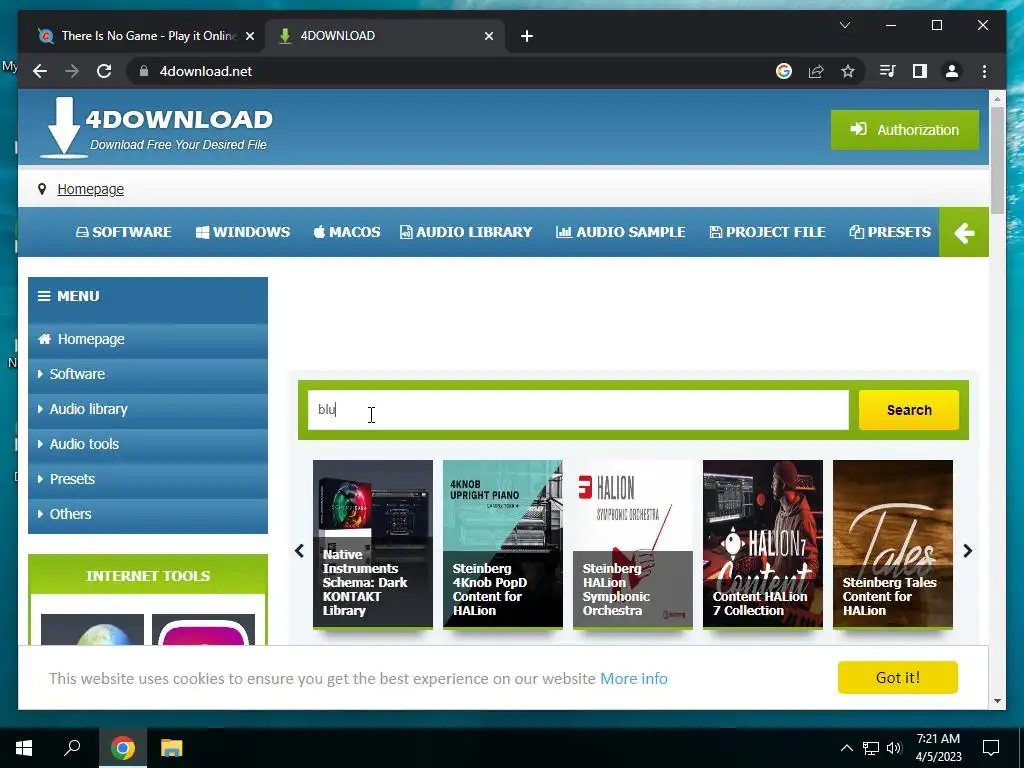Open the volume tray icon
Image resolution: width=1024 pixels, height=768 pixels.
(x=894, y=748)
